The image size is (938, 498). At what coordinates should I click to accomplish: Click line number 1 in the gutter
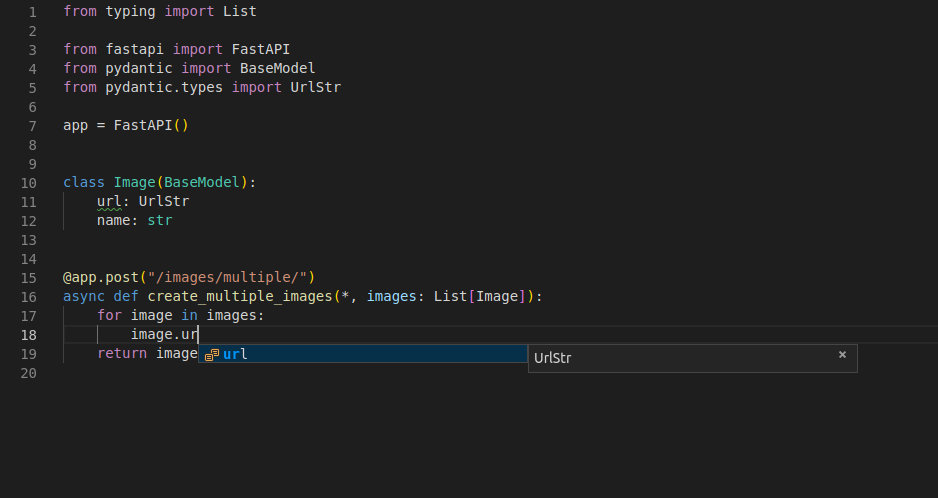coord(32,12)
